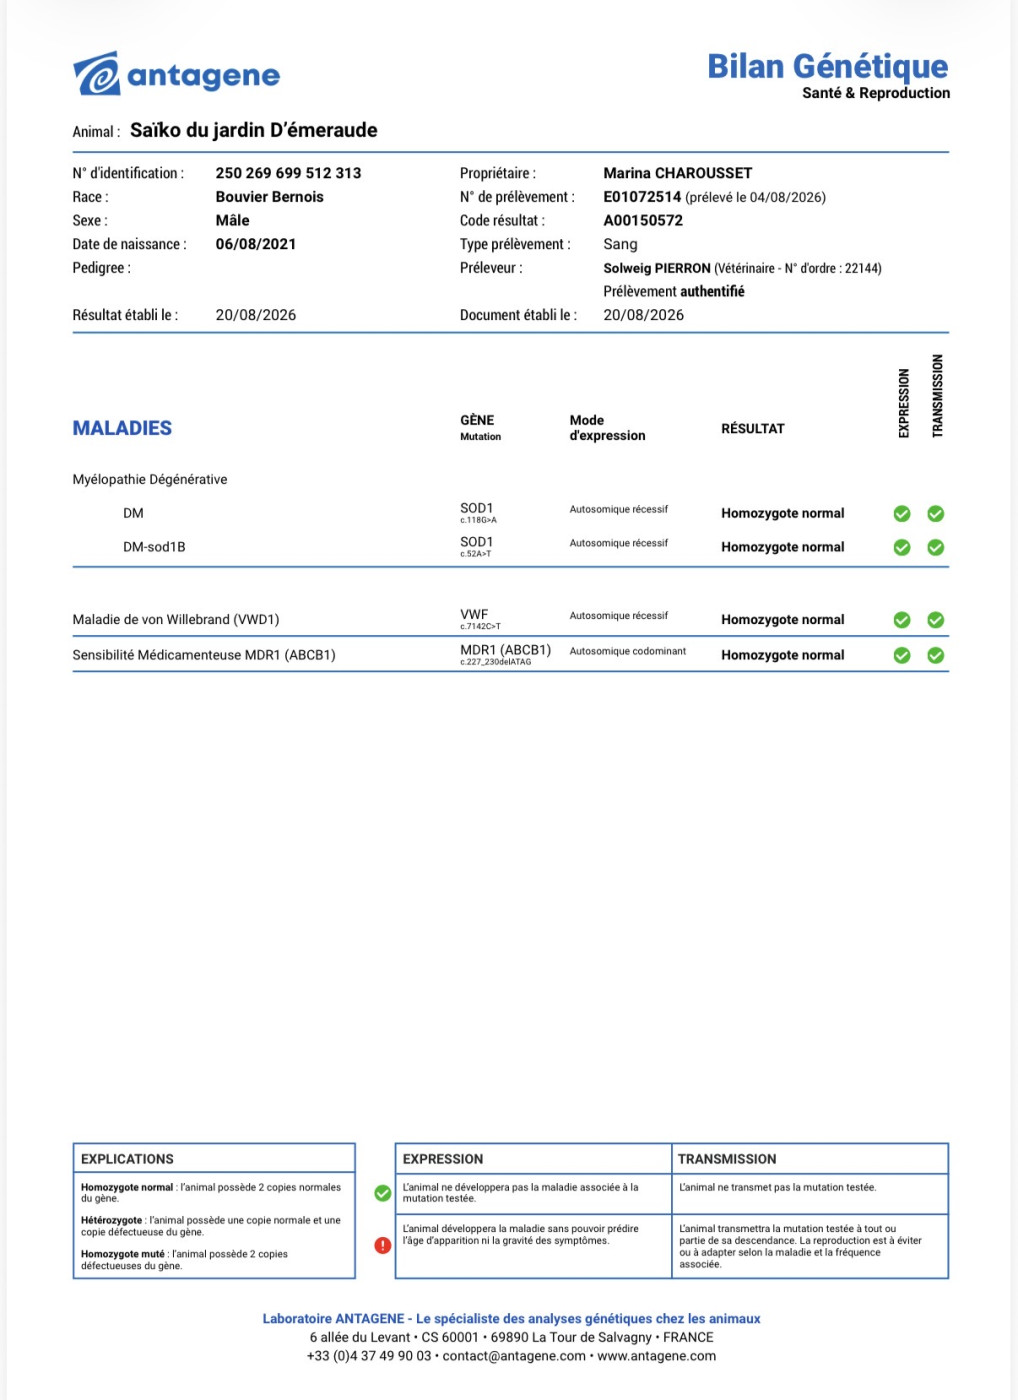Click Homozygote normal result in VWD1 row

783,620
